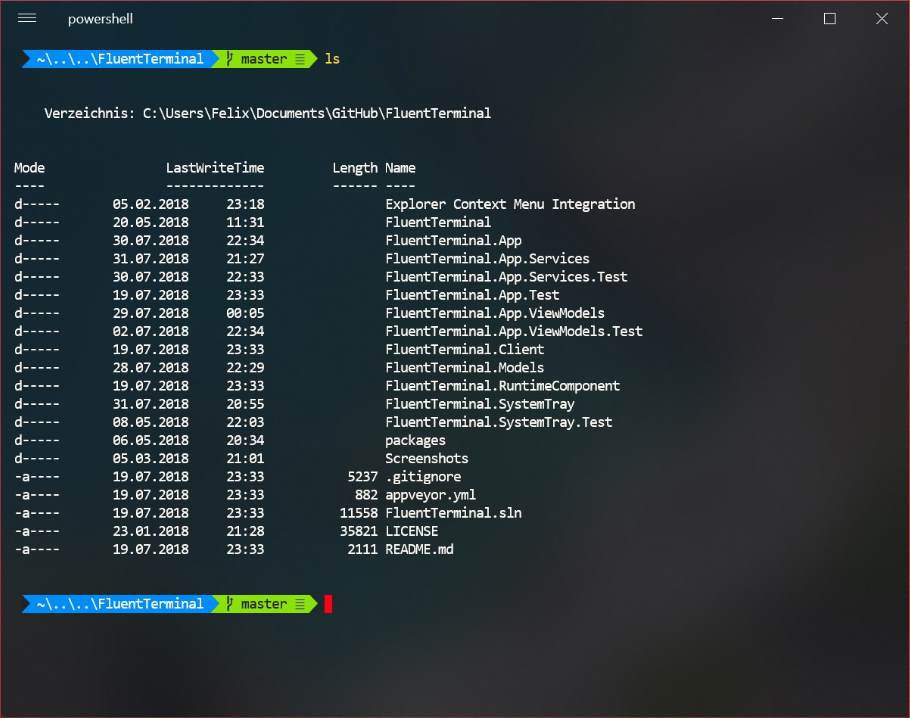Open the hamburger menu next to the powershell title
Viewport: 910px width, 718px height.
point(27,19)
